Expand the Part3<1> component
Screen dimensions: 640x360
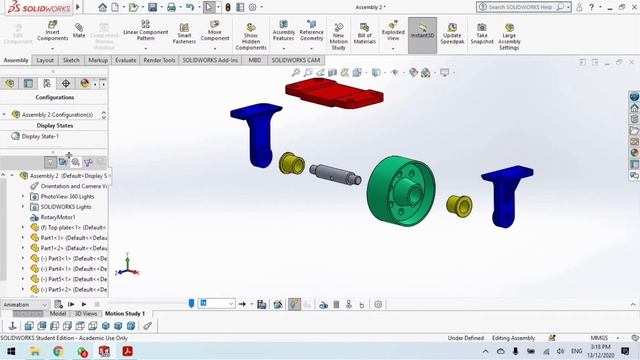pos(23,258)
